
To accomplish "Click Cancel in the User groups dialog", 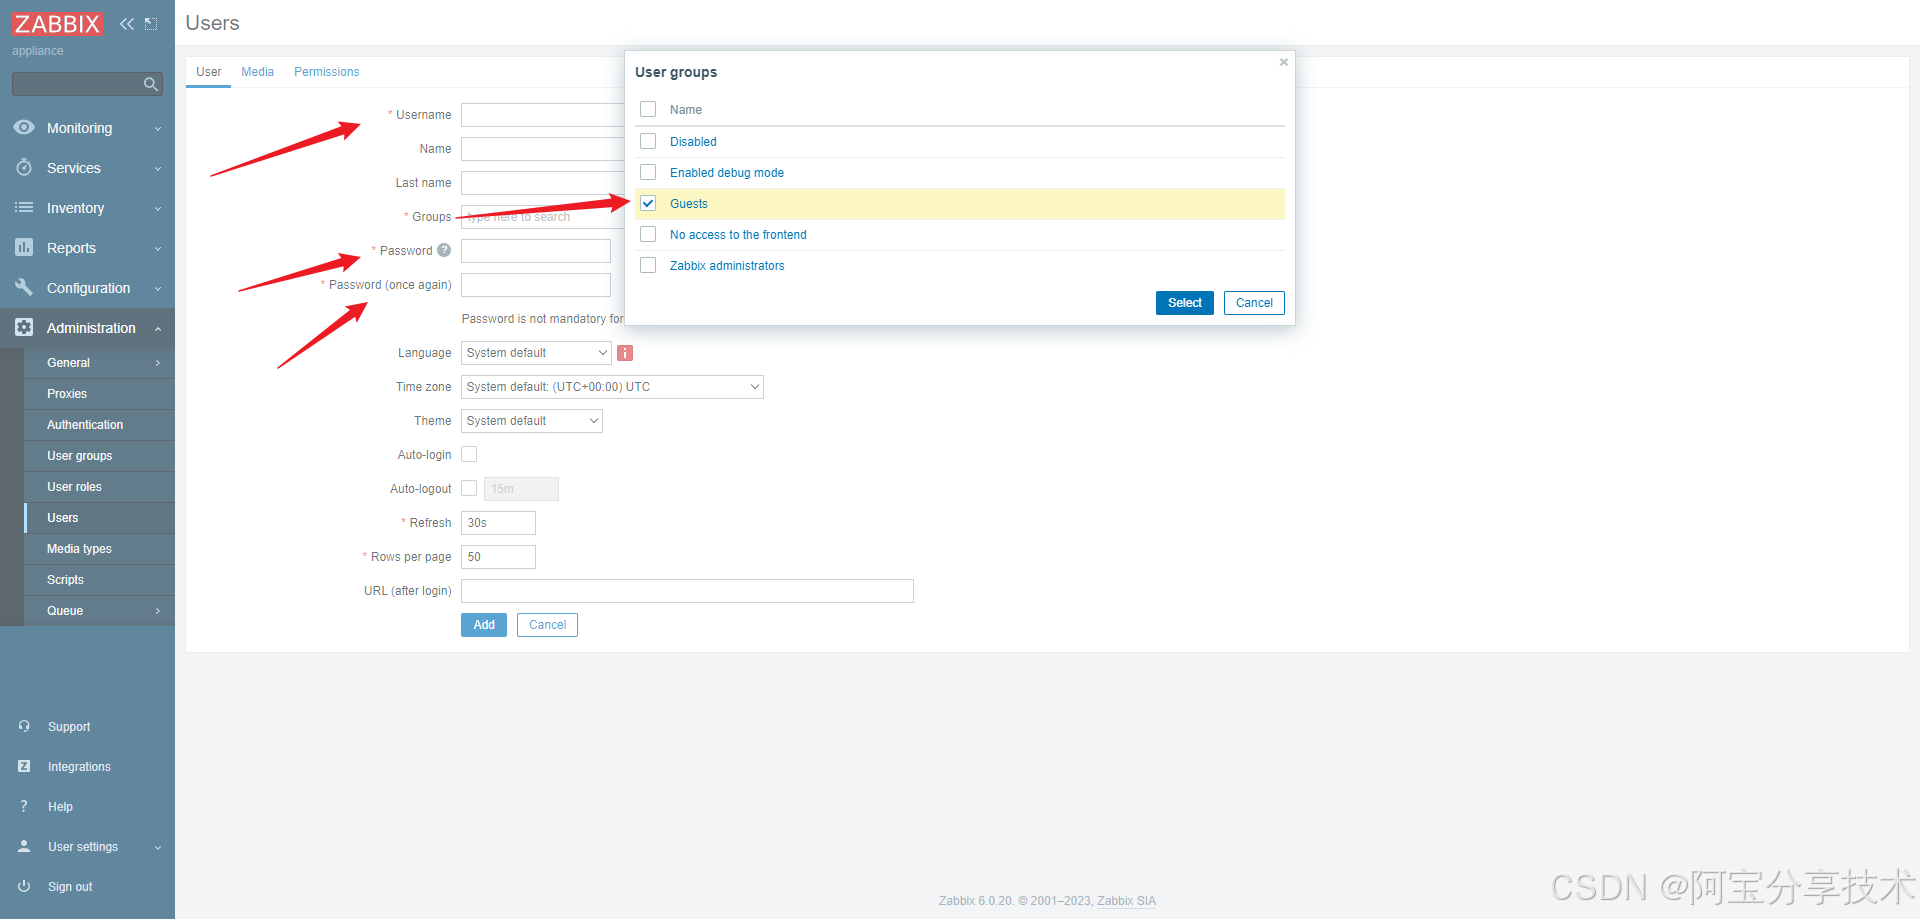I will [1254, 303].
